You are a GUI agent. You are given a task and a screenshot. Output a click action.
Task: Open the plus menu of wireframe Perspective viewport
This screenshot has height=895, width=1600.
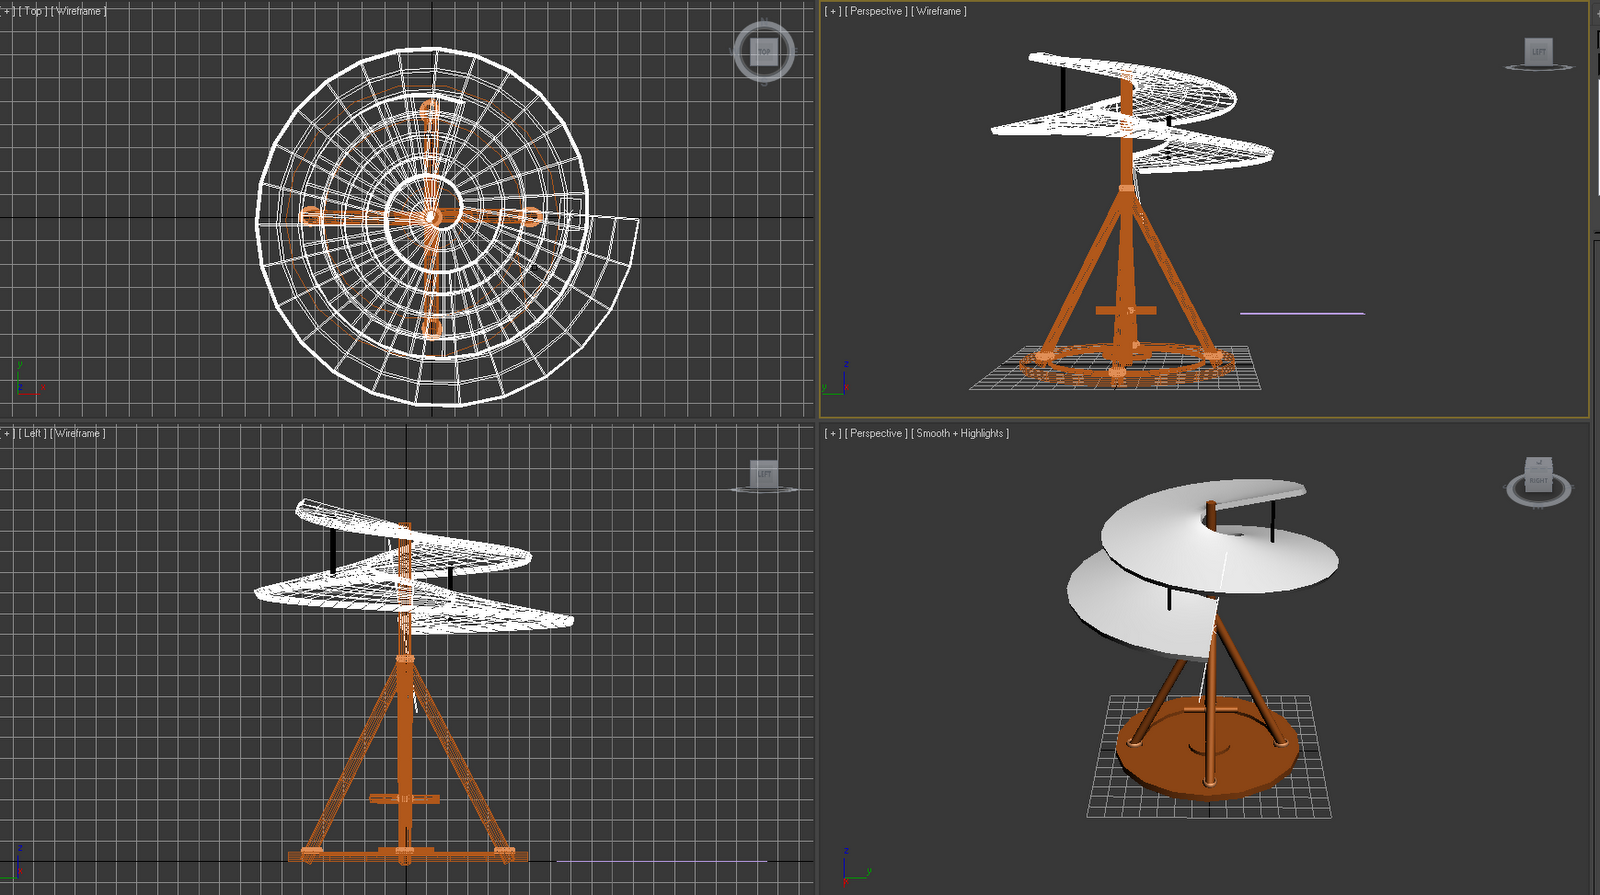[833, 11]
